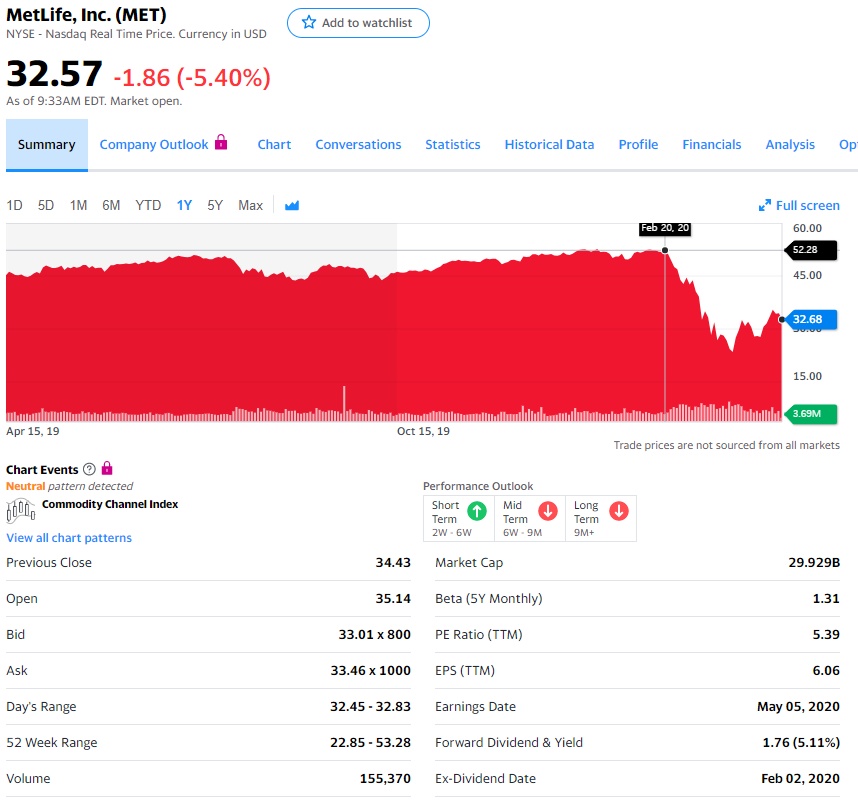This screenshot has width=858, height=800.
Task: Select the 1Y chart range
Action: 184,205
